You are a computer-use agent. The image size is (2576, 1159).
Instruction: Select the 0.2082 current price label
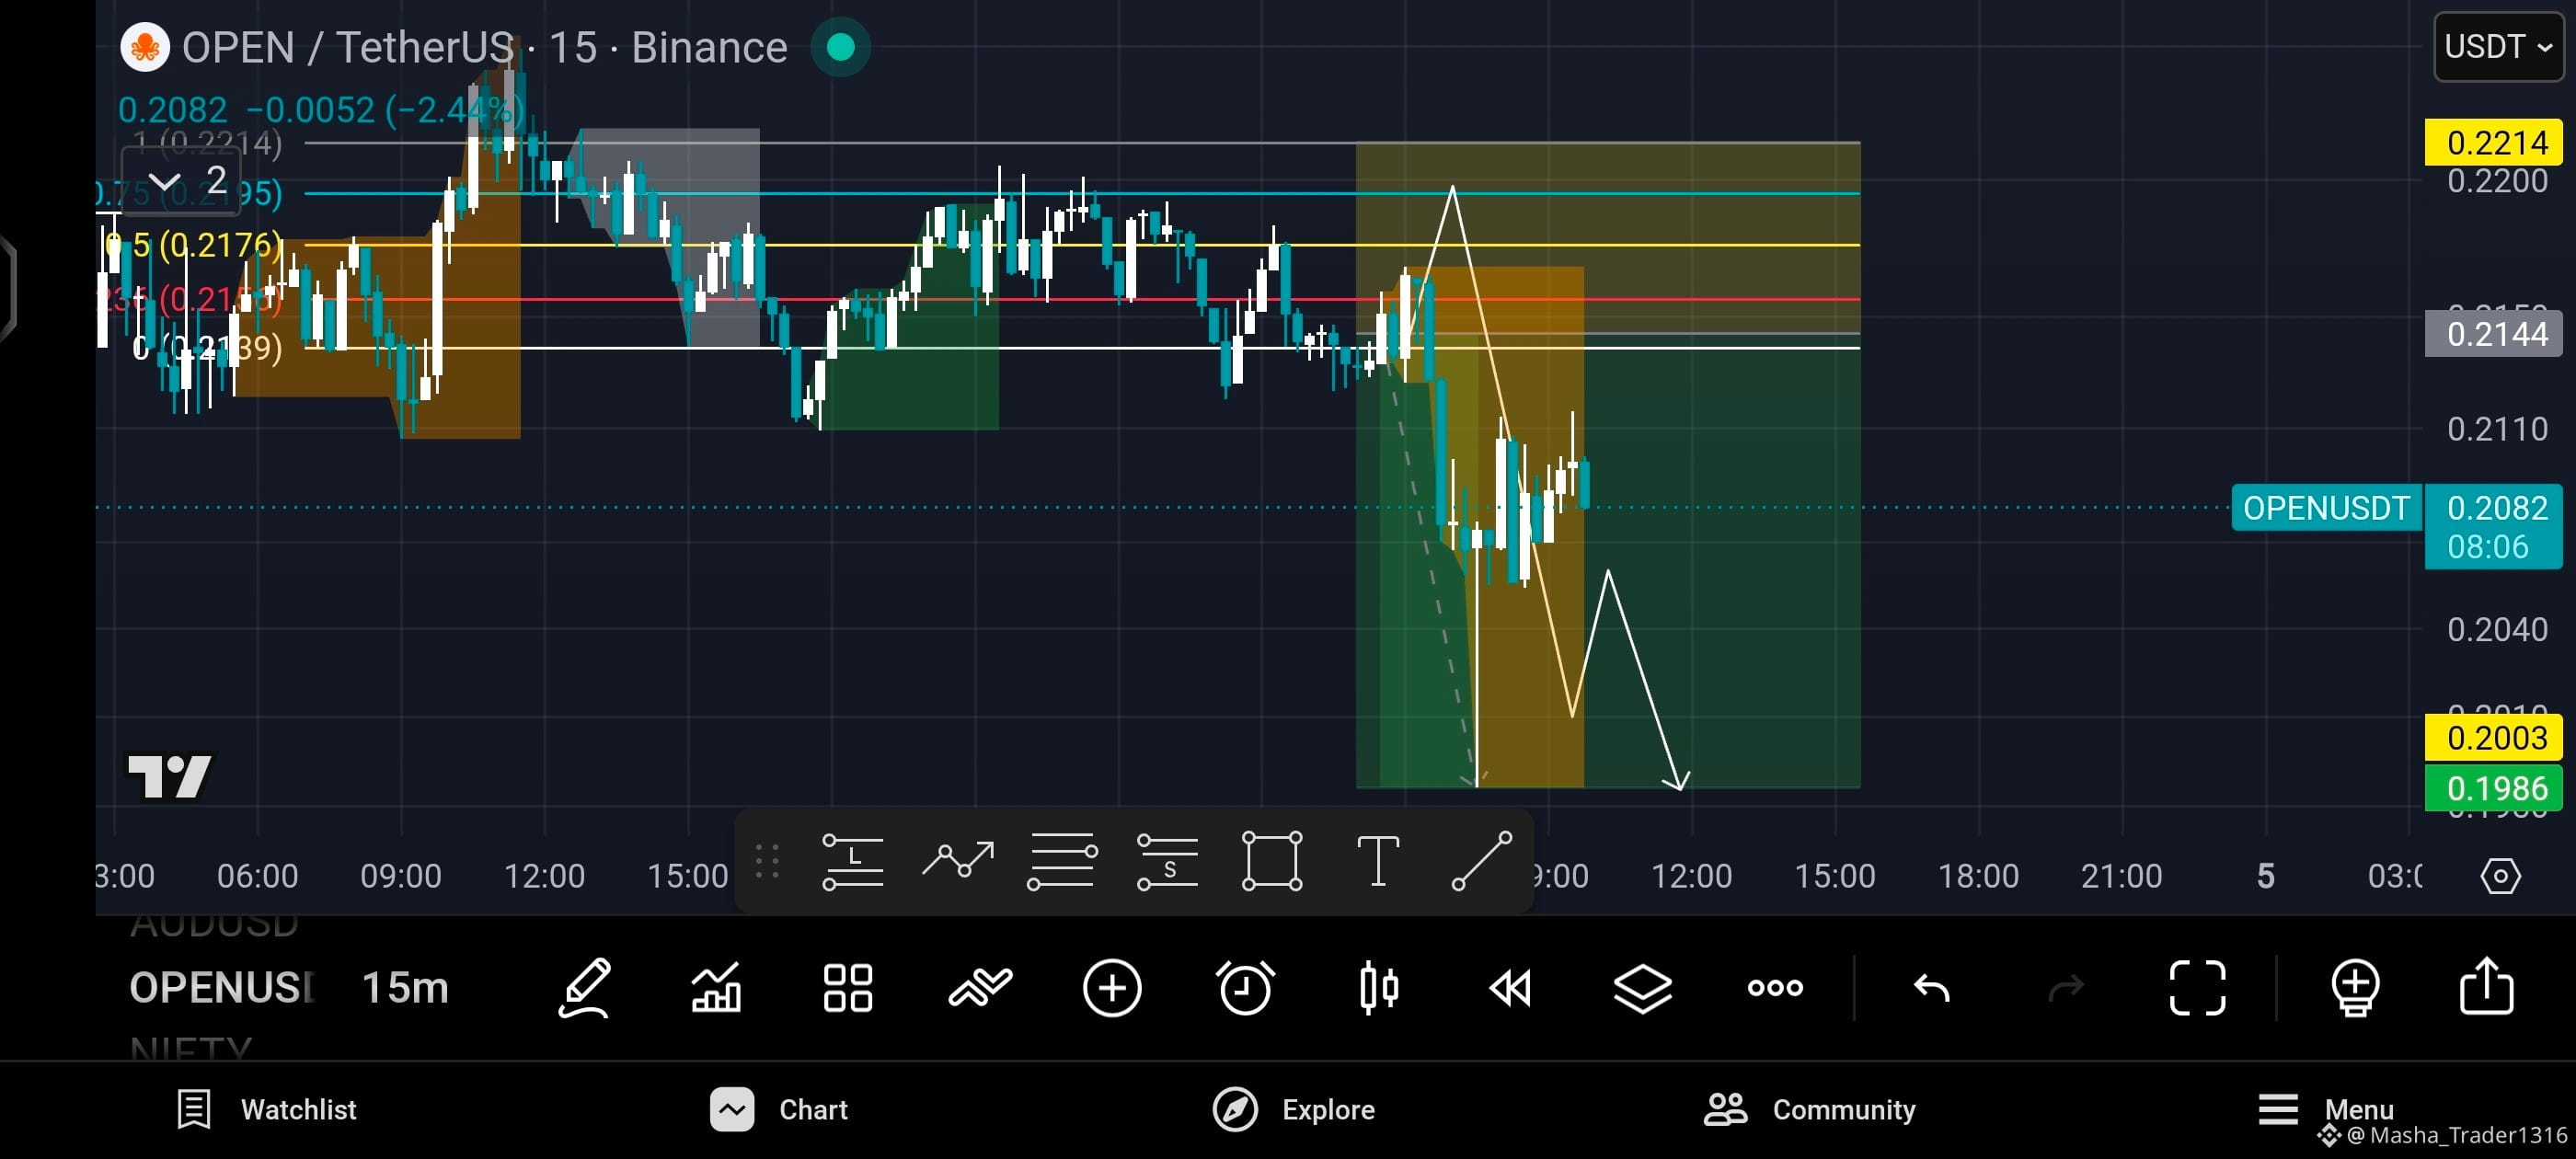tap(2495, 526)
